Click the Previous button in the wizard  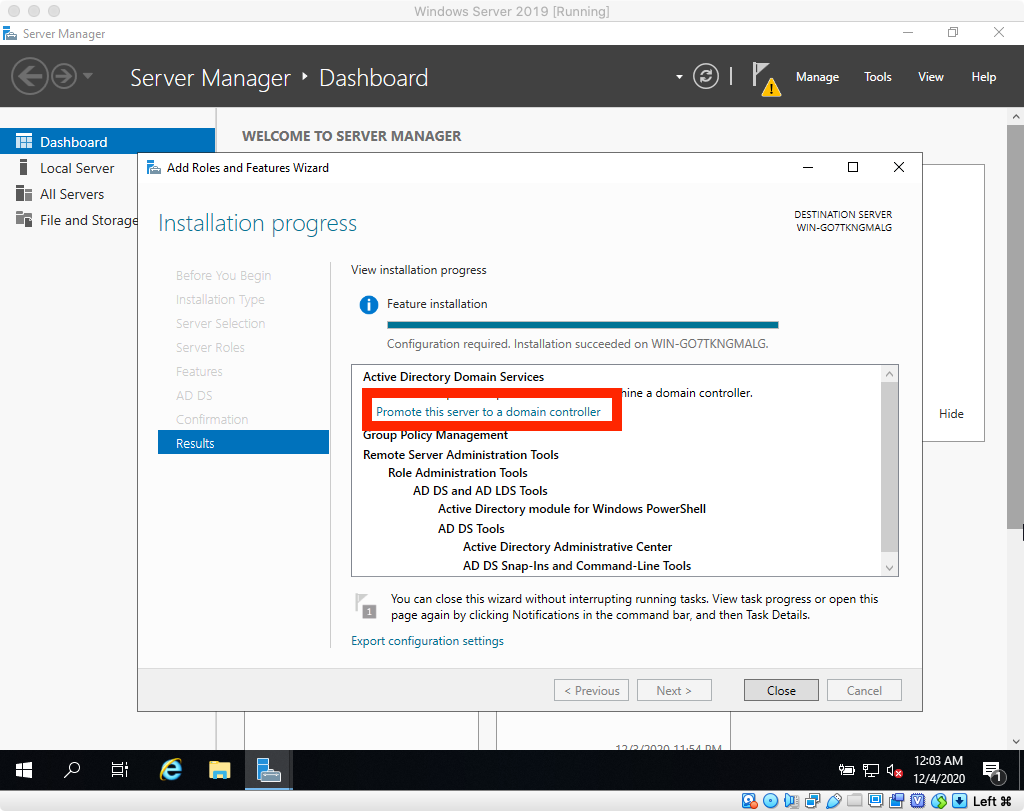pyautogui.click(x=591, y=690)
